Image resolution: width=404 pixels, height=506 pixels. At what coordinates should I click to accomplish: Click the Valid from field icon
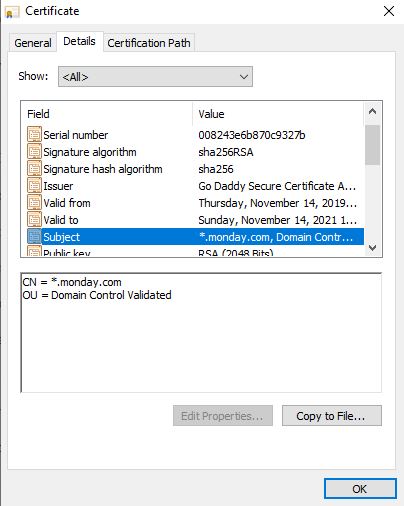click(34, 203)
